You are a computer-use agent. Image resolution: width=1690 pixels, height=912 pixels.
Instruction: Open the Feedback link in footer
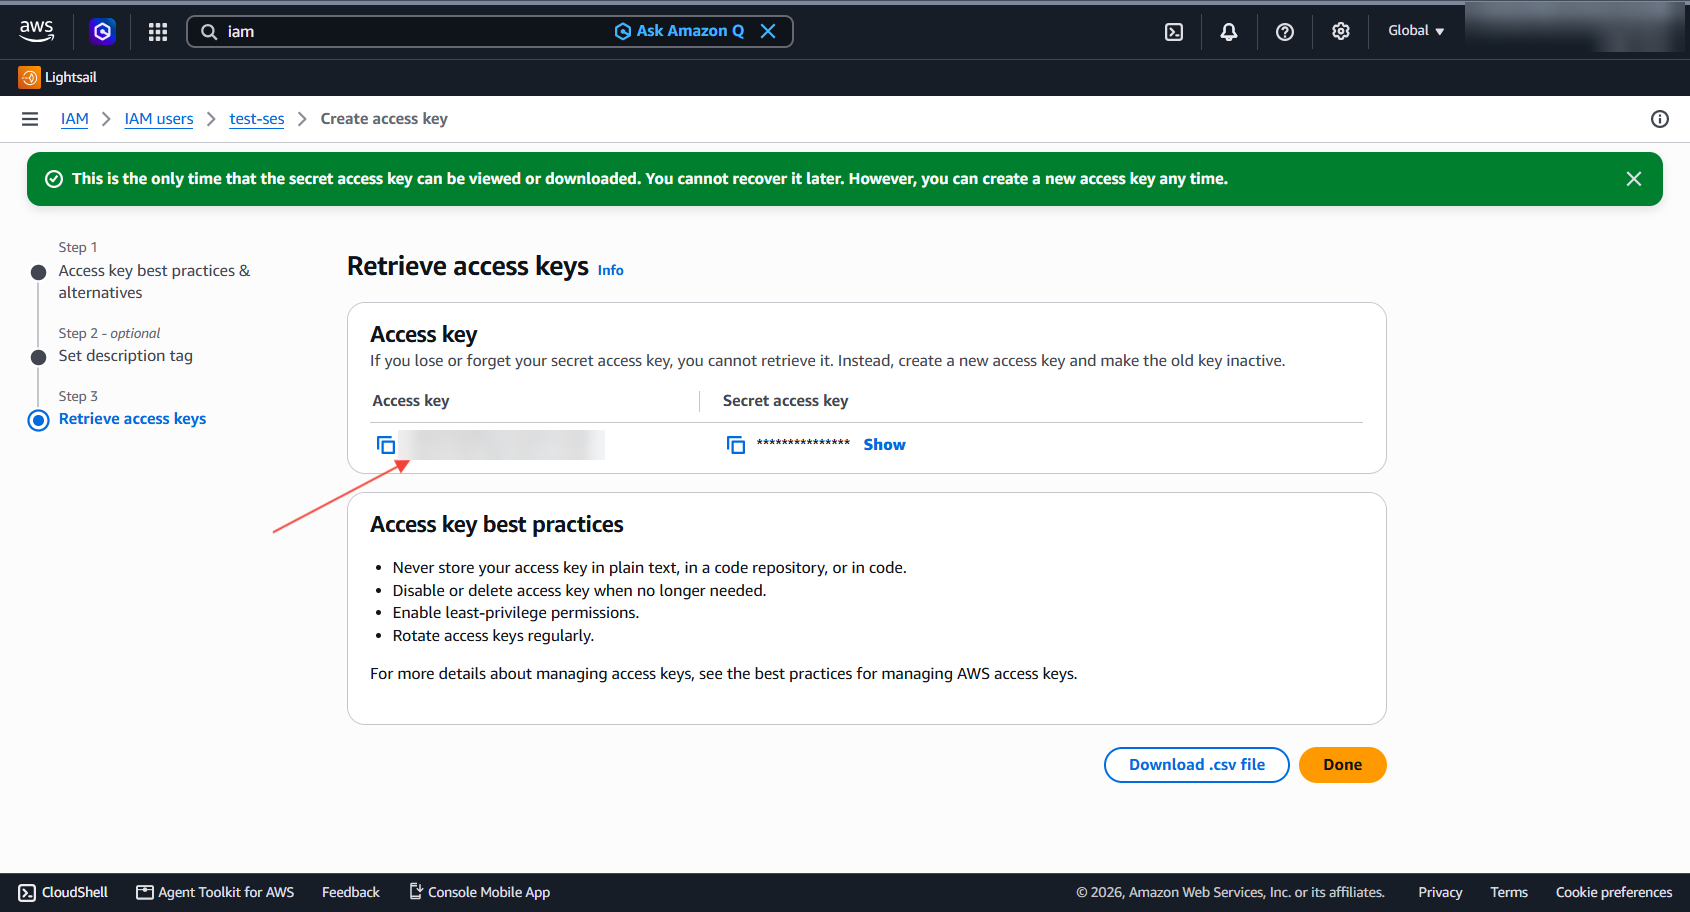point(351,892)
